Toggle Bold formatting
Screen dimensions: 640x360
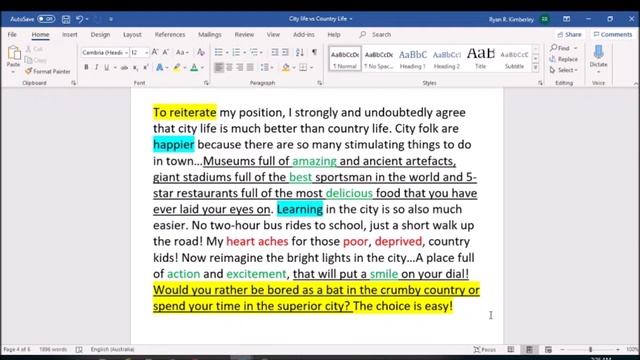[x=86, y=67]
